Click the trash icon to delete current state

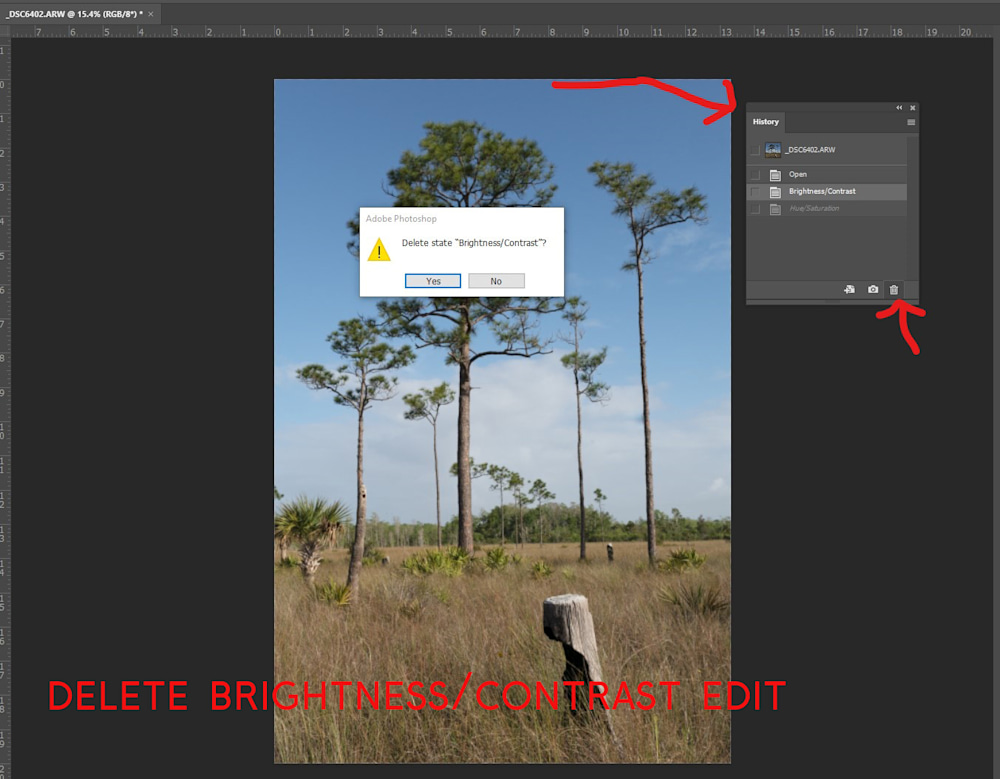894,289
